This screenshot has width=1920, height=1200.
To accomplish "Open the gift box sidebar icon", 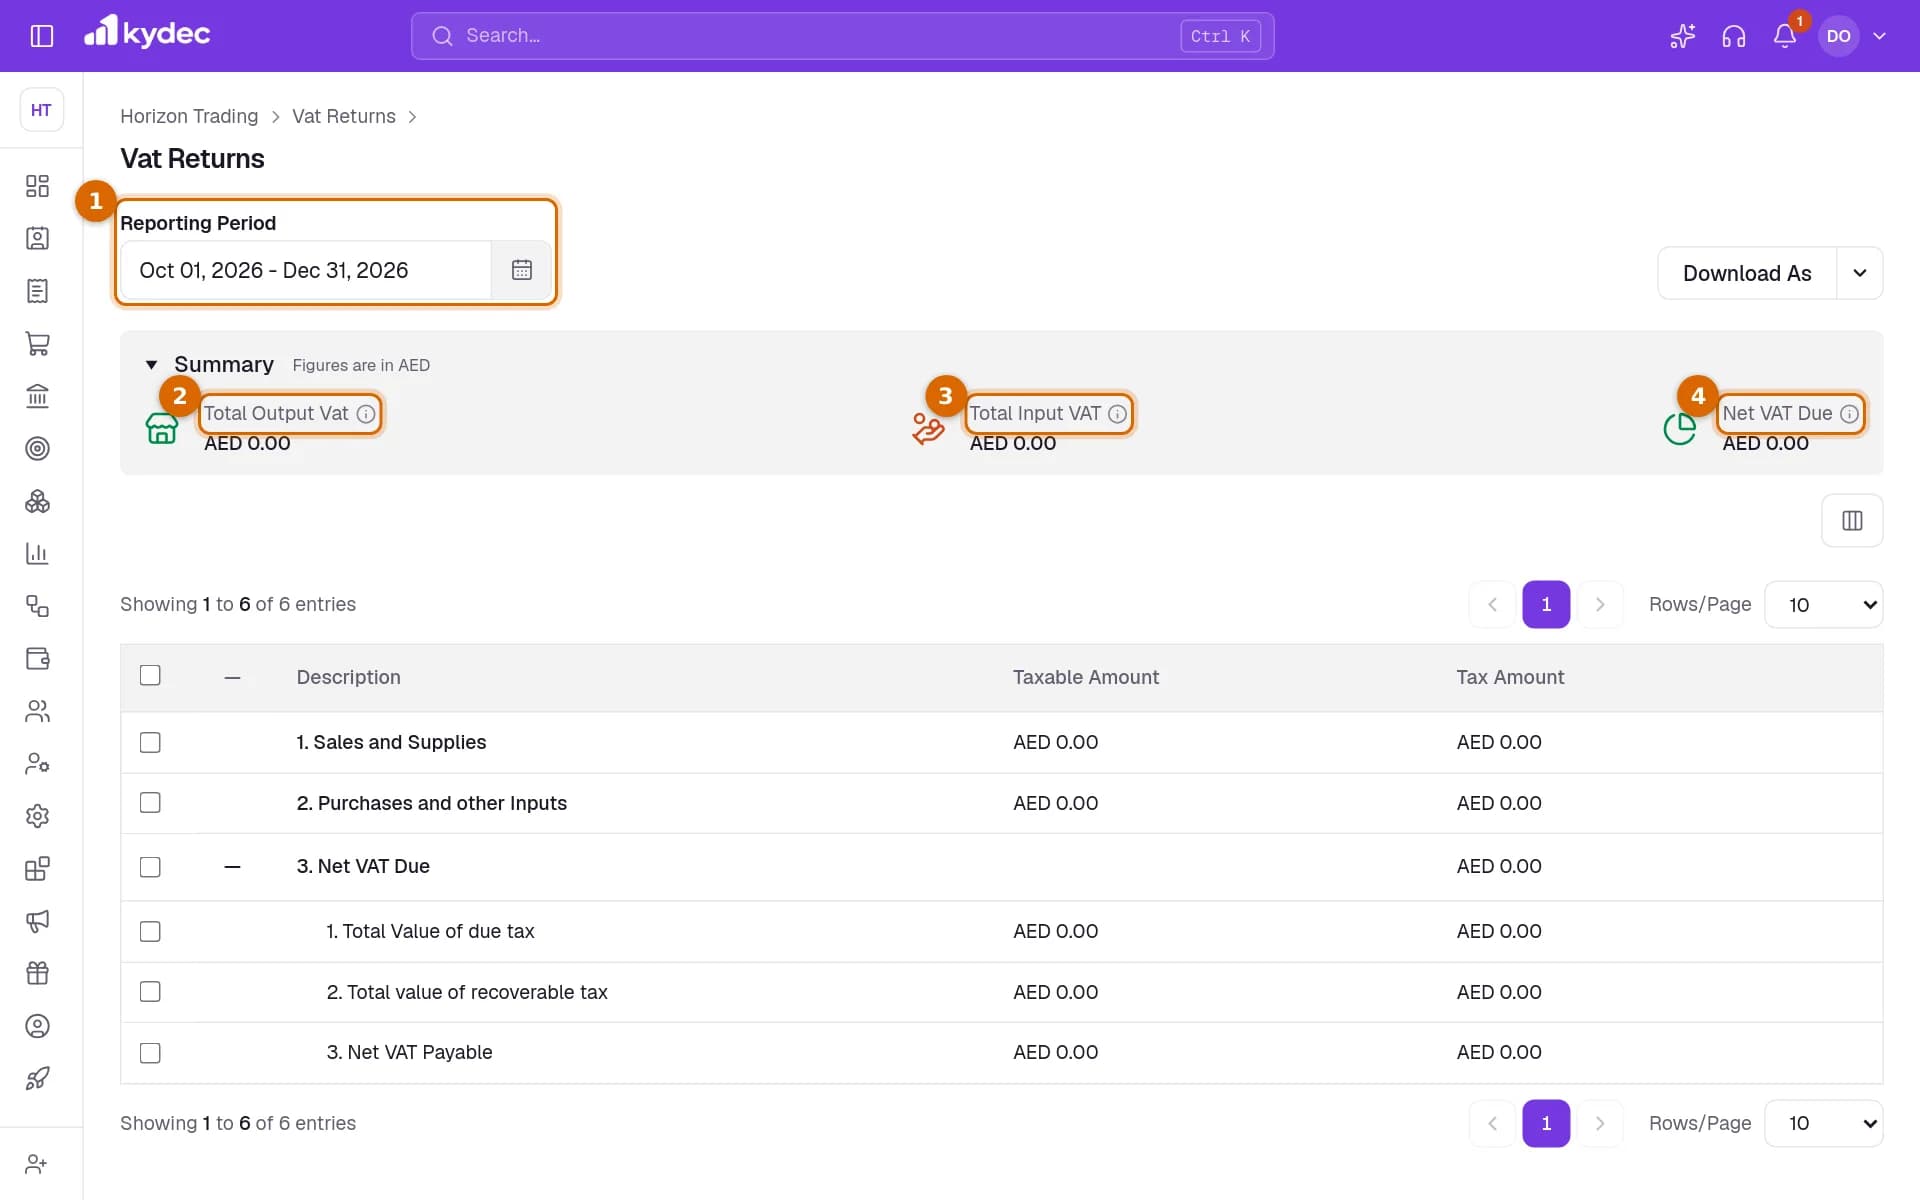I will tap(37, 973).
